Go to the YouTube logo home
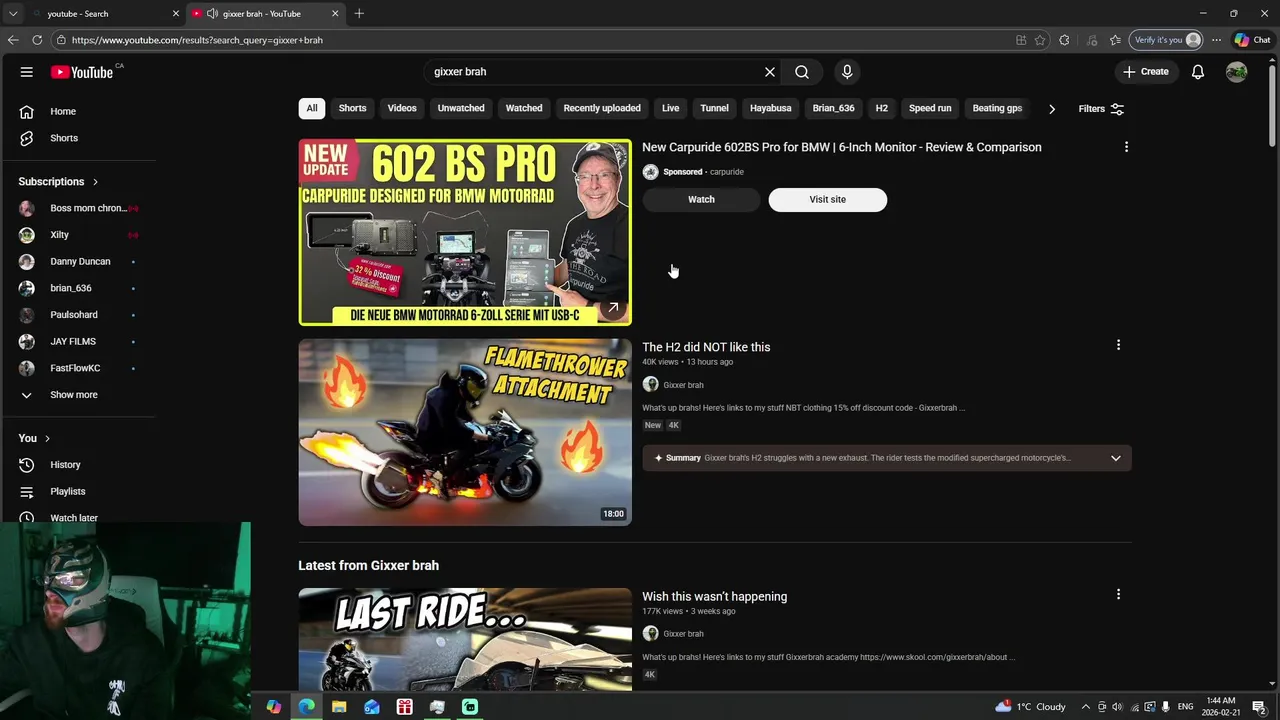 pos(82,72)
